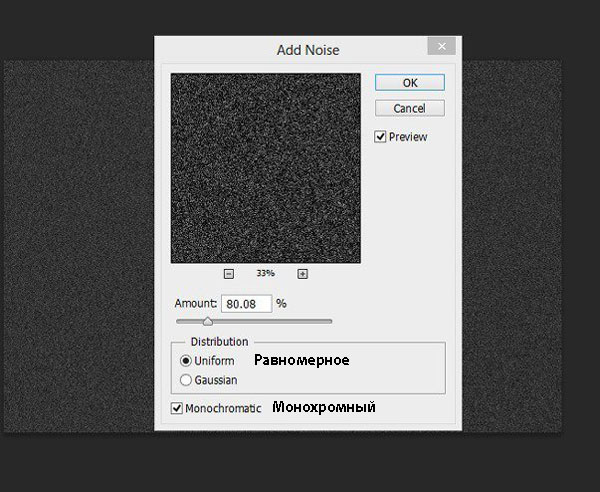Screen dimensions: 600x492
Task: Close the Add Noise dialog with X
Action: tap(440, 46)
